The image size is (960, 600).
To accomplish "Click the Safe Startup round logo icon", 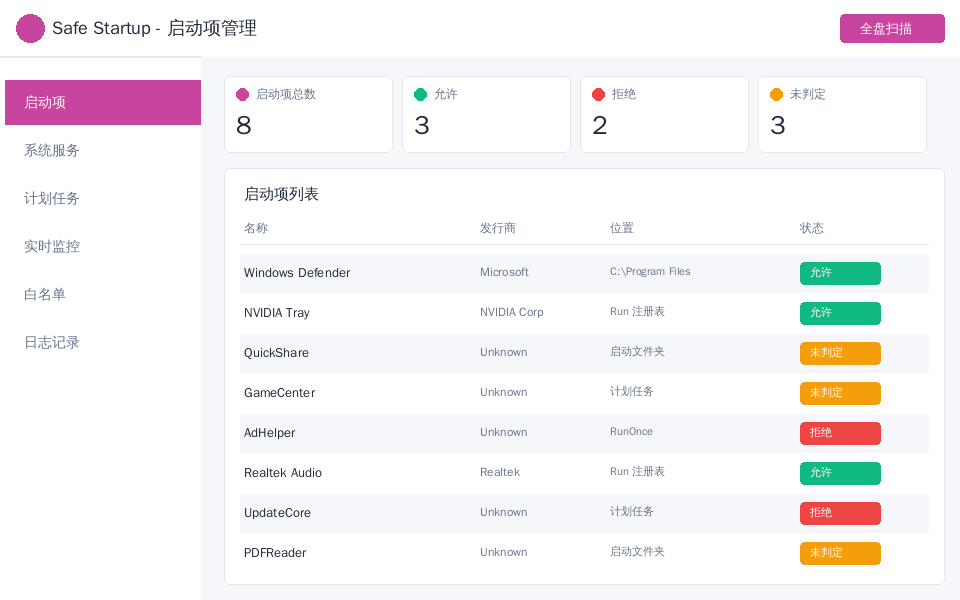I will tap(30, 28).
